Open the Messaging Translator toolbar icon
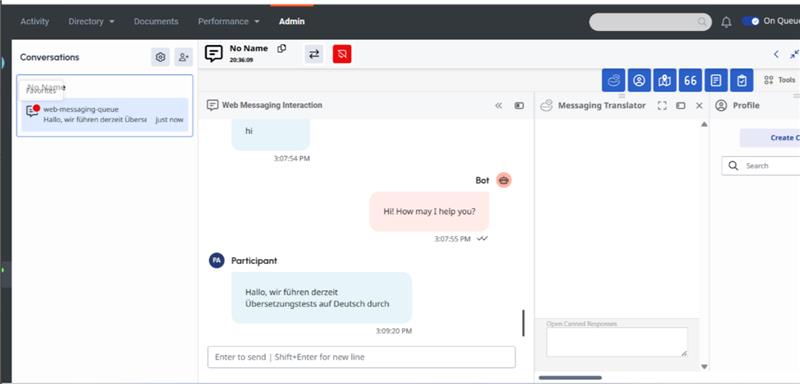This screenshot has height=384, width=800. (x=613, y=80)
